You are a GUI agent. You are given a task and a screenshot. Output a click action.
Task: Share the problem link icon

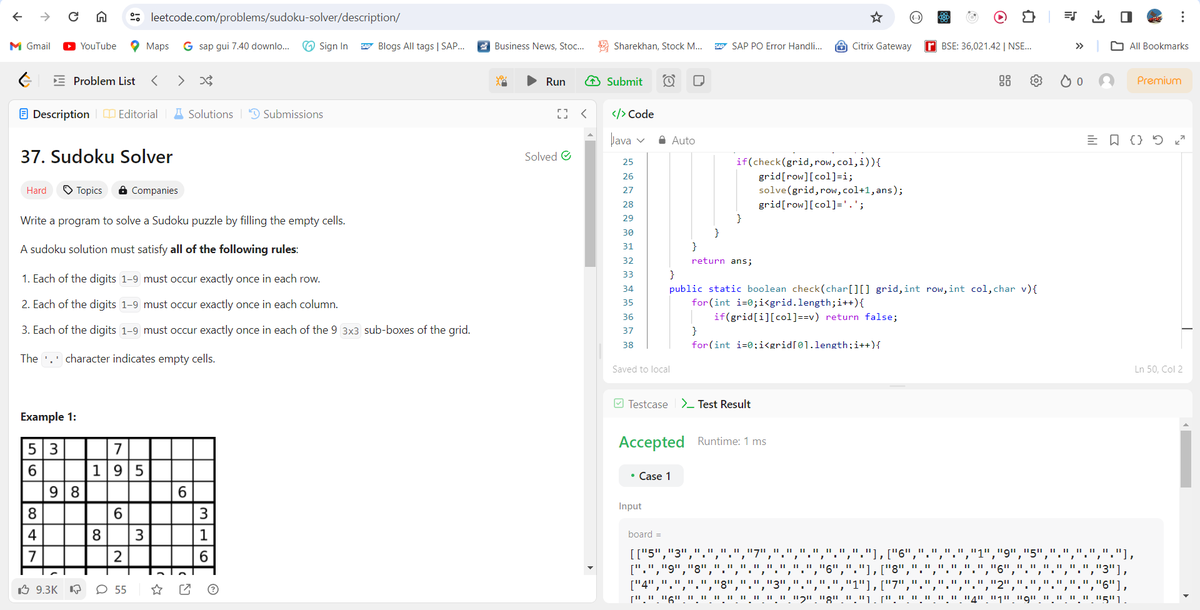click(185, 590)
